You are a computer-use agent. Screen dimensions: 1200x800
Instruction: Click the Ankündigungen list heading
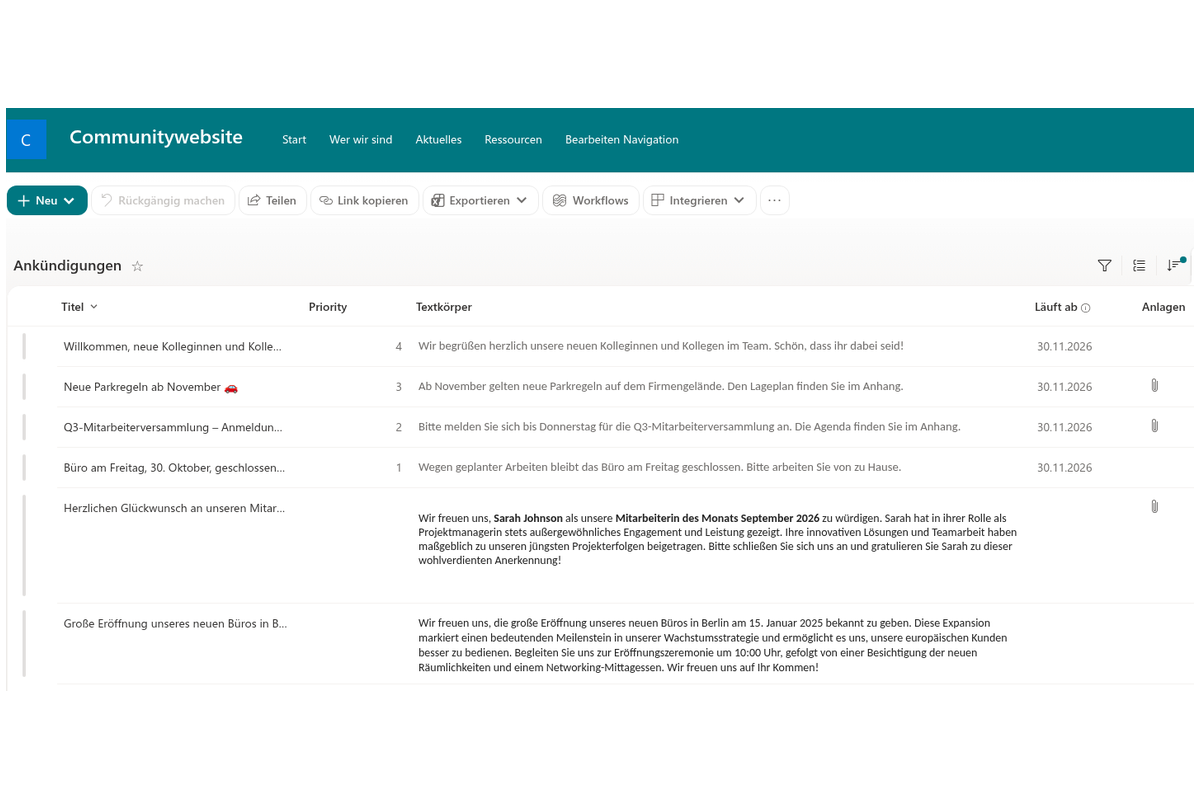coord(67,266)
